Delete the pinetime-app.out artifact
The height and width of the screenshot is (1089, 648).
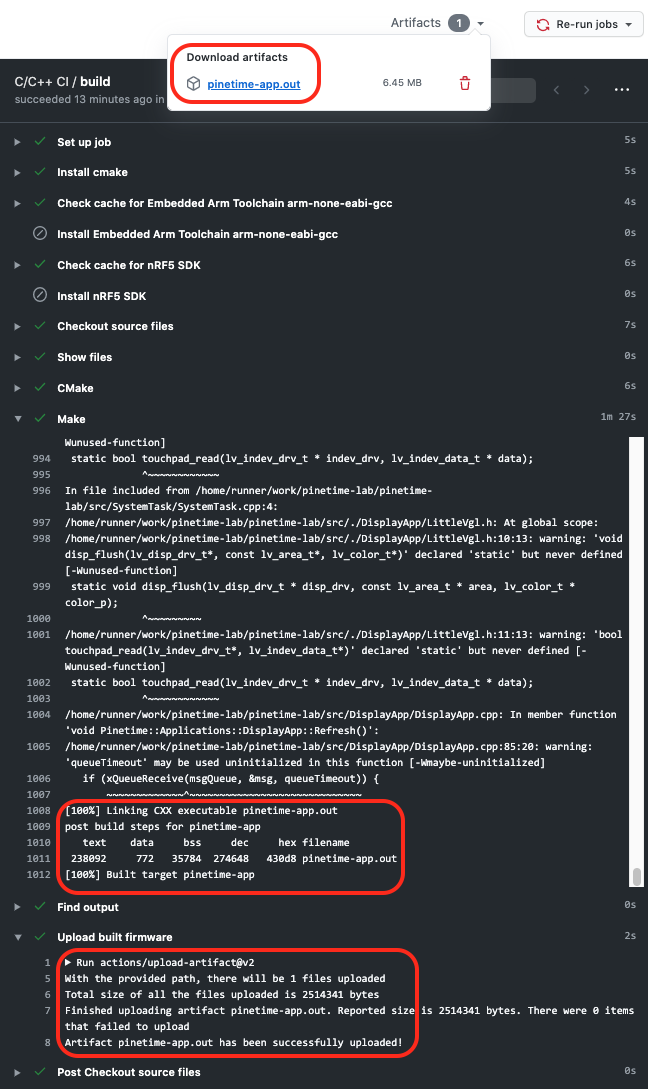pos(464,83)
